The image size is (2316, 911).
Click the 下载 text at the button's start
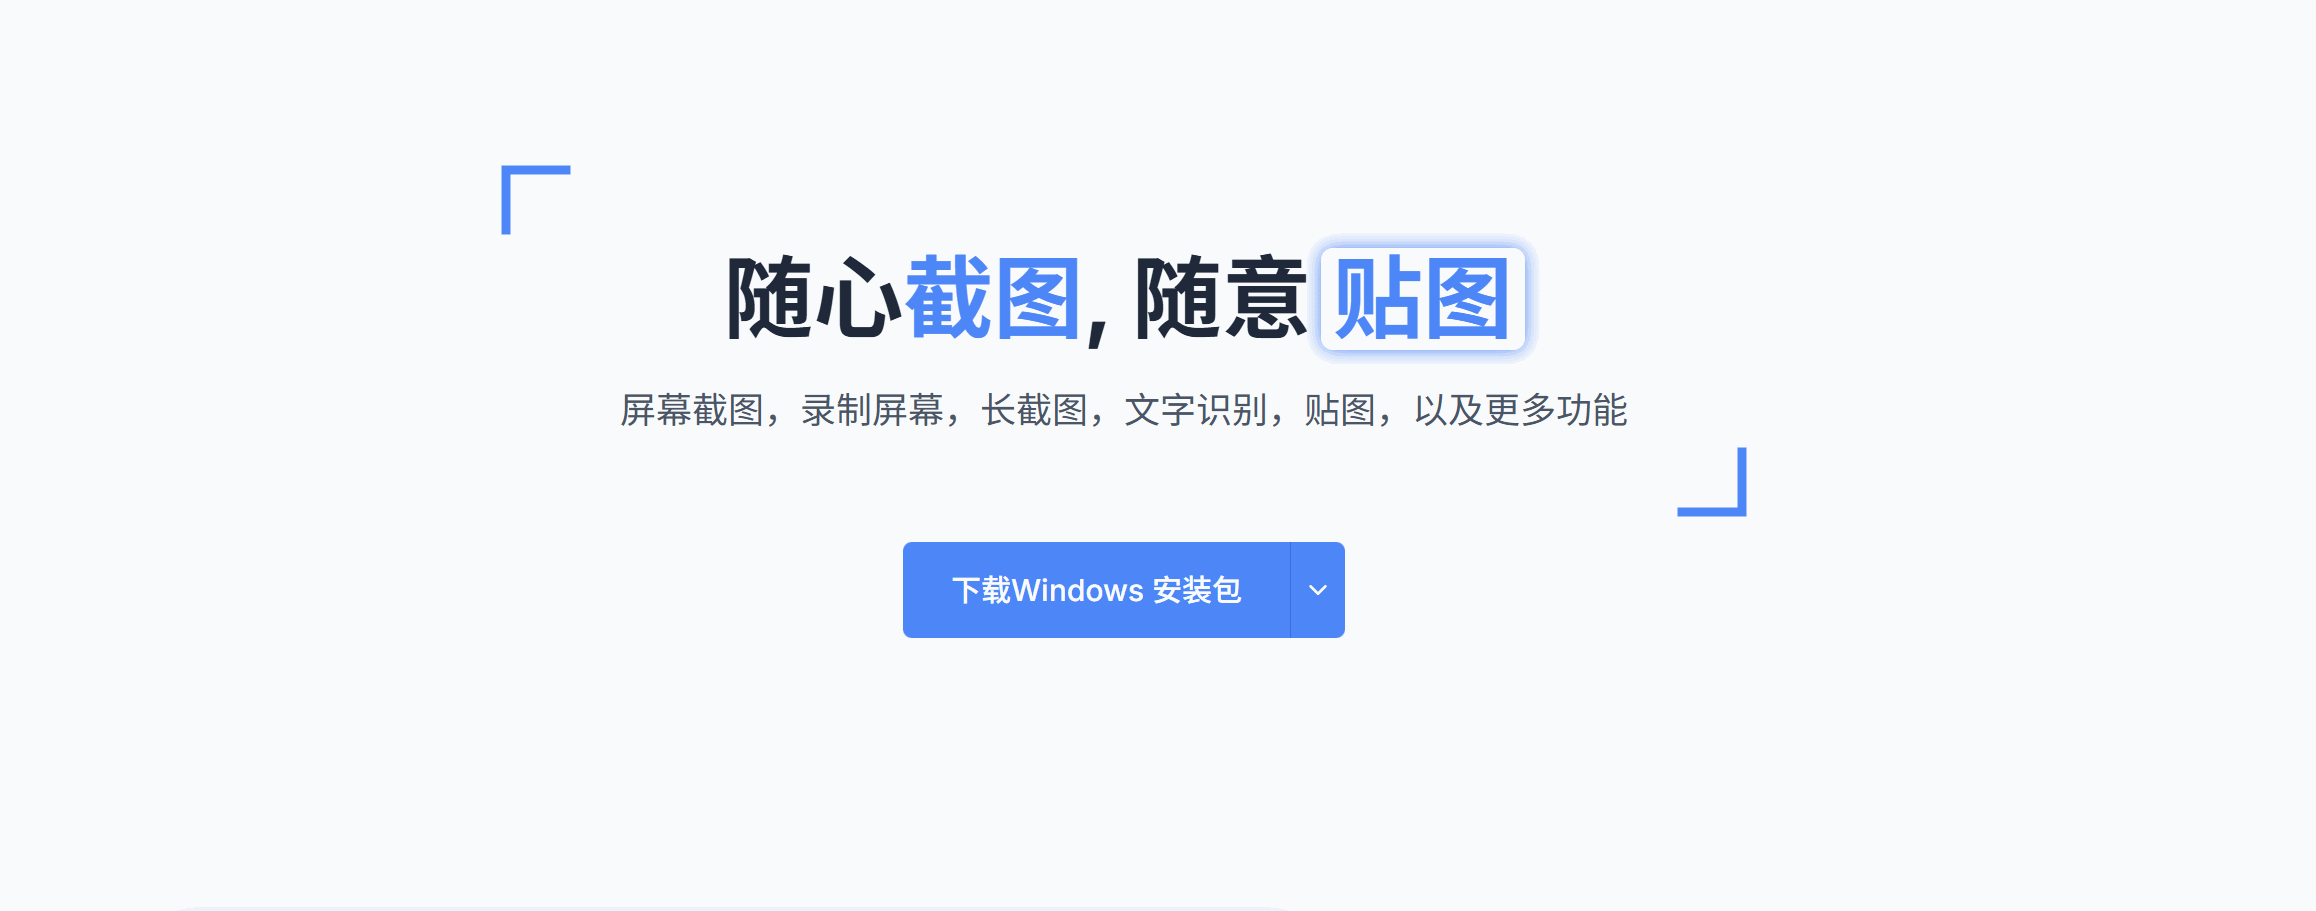coord(981,591)
